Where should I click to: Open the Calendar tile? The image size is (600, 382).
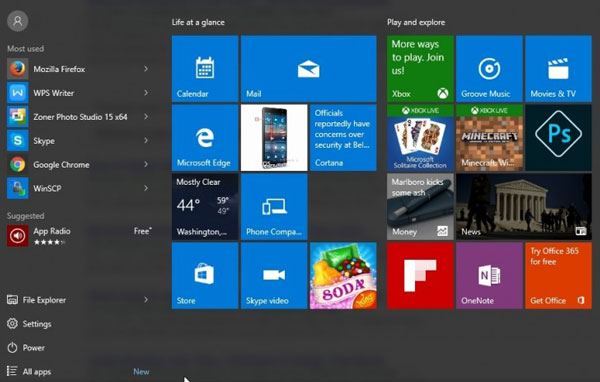coord(205,69)
